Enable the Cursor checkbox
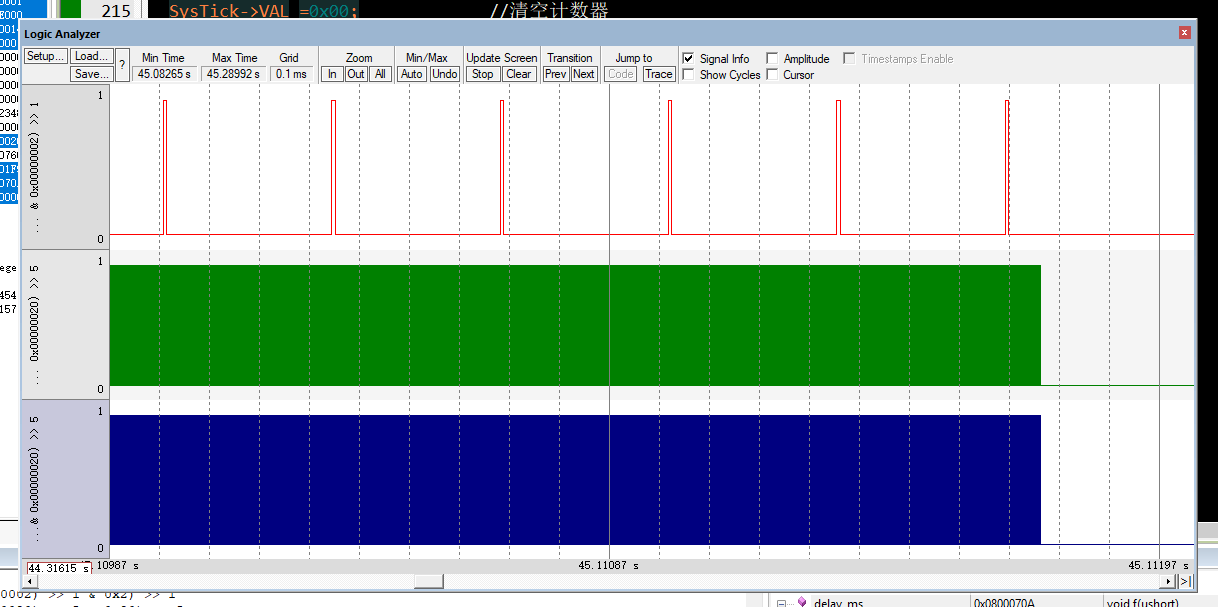The image size is (1218, 607). (x=771, y=75)
